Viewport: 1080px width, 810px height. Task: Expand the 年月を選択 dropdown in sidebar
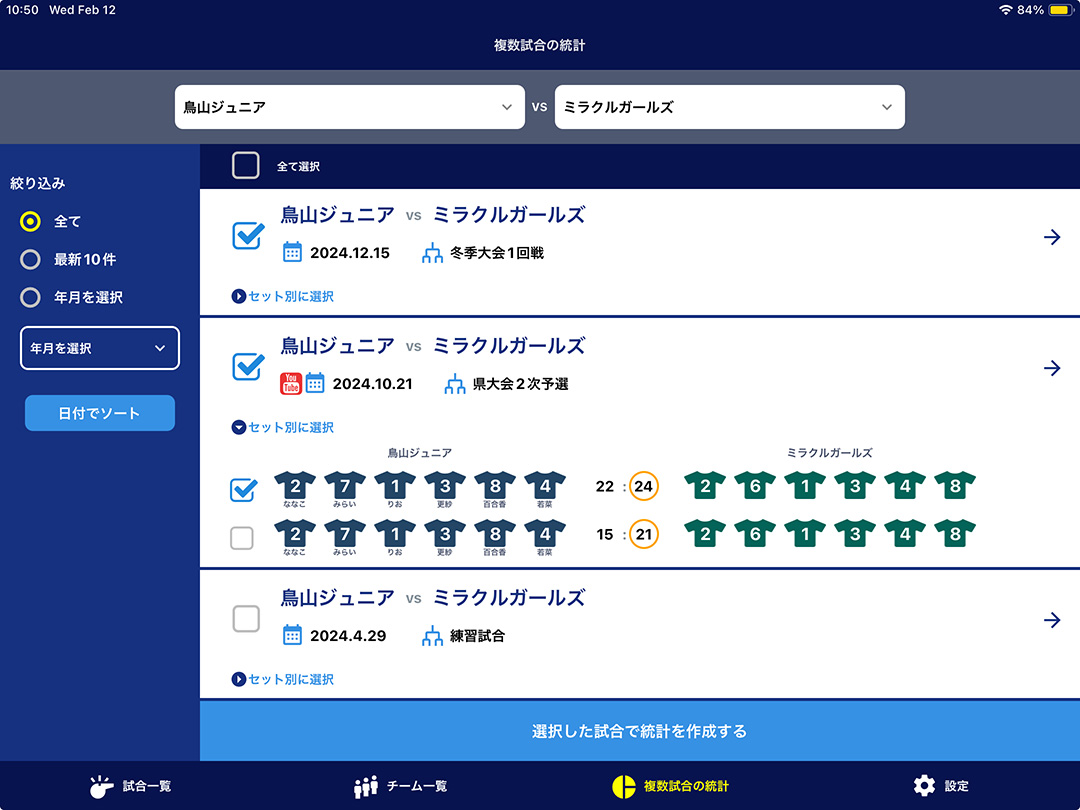[100, 348]
